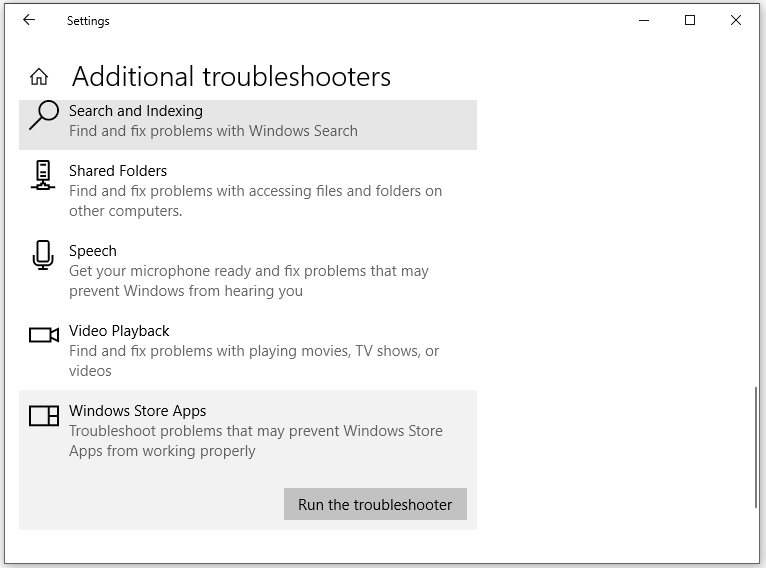The height and width of the screenshot is (568, 766).
Task: Minimize the Settings window
Action: 643,20
